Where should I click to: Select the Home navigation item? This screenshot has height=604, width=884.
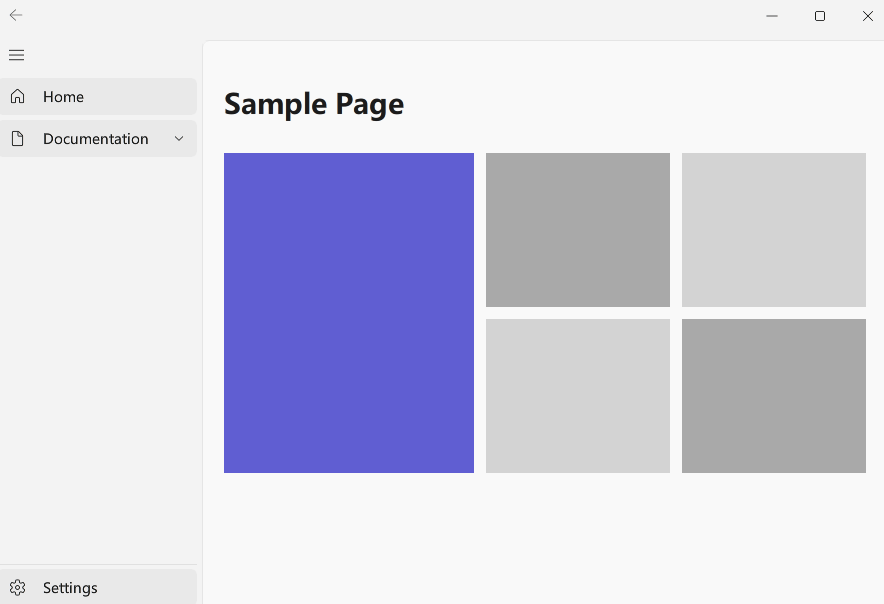pos(98,96)
